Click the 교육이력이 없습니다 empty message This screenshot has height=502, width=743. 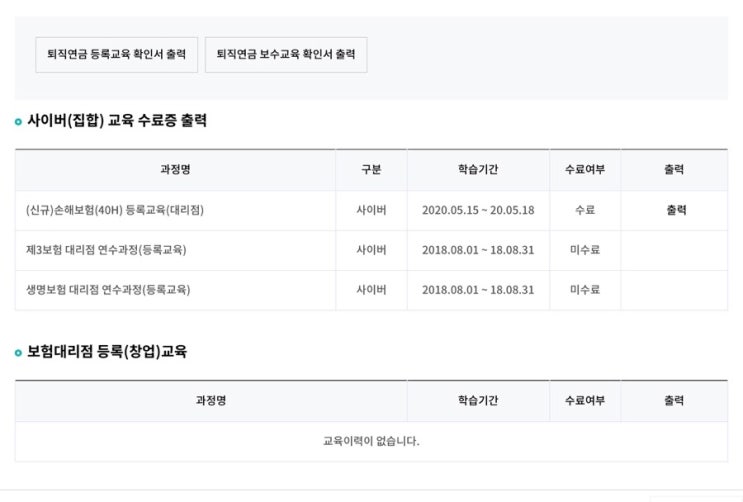pos(371,441)
